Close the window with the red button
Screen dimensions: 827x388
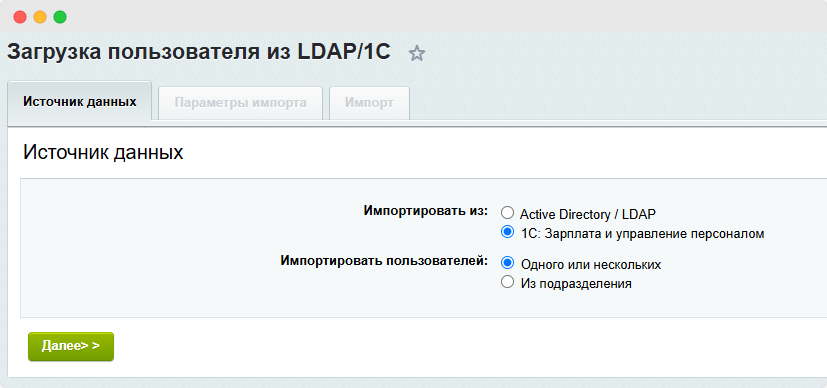[20, 17]
